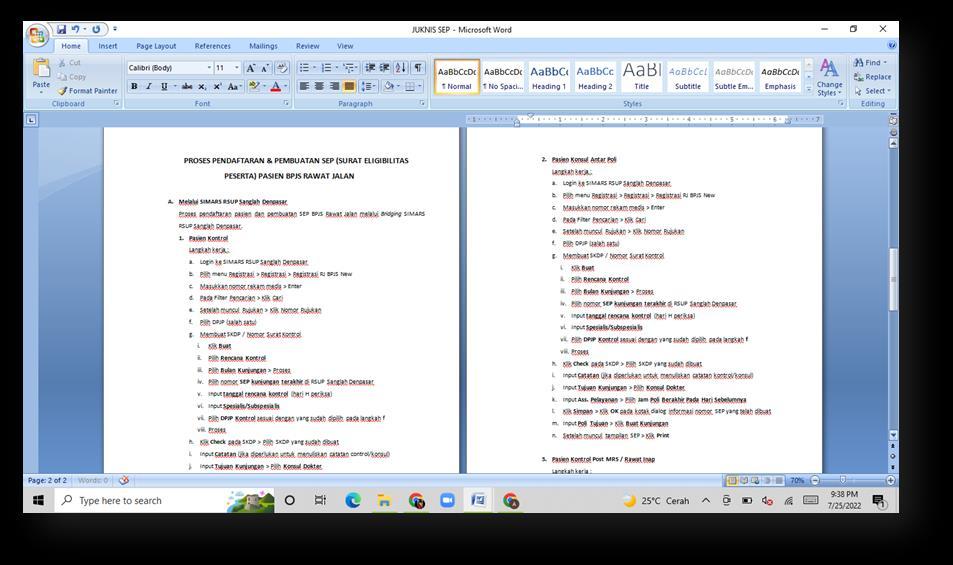Click the Clear Formatting icon
The height and width of the screenshot is (565, 953).
click(x=281, y=68)
